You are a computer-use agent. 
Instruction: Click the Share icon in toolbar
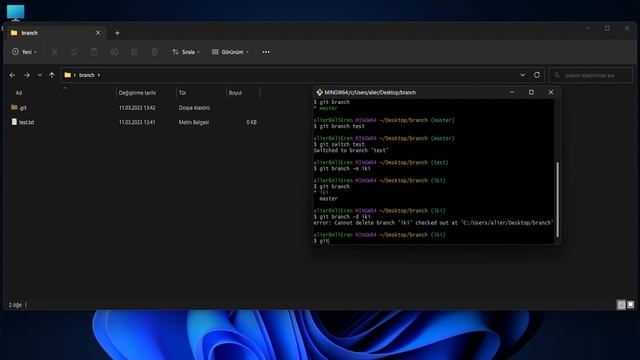(134, 52)
